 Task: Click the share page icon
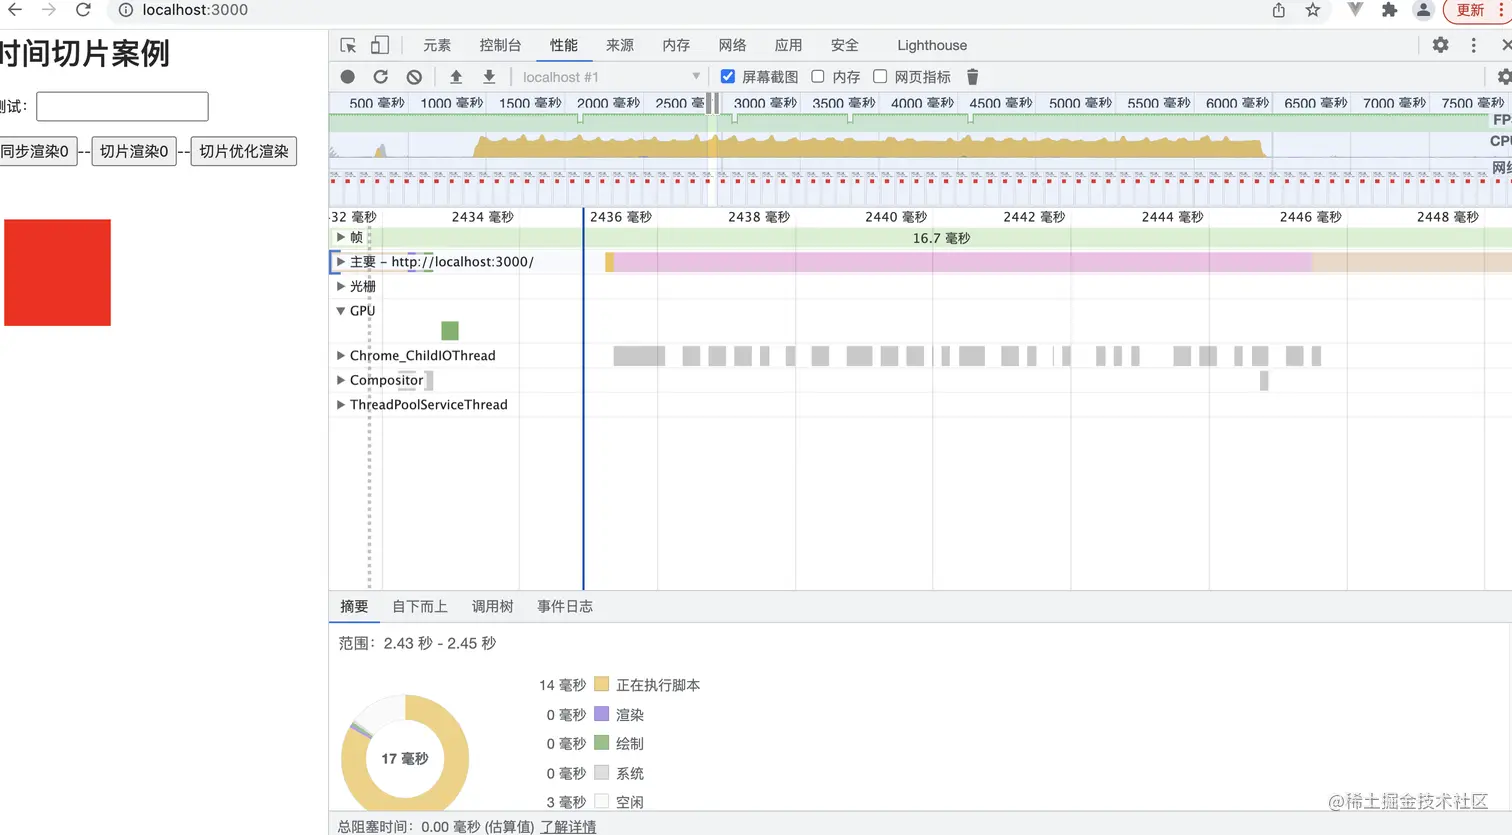(1279, 10)
